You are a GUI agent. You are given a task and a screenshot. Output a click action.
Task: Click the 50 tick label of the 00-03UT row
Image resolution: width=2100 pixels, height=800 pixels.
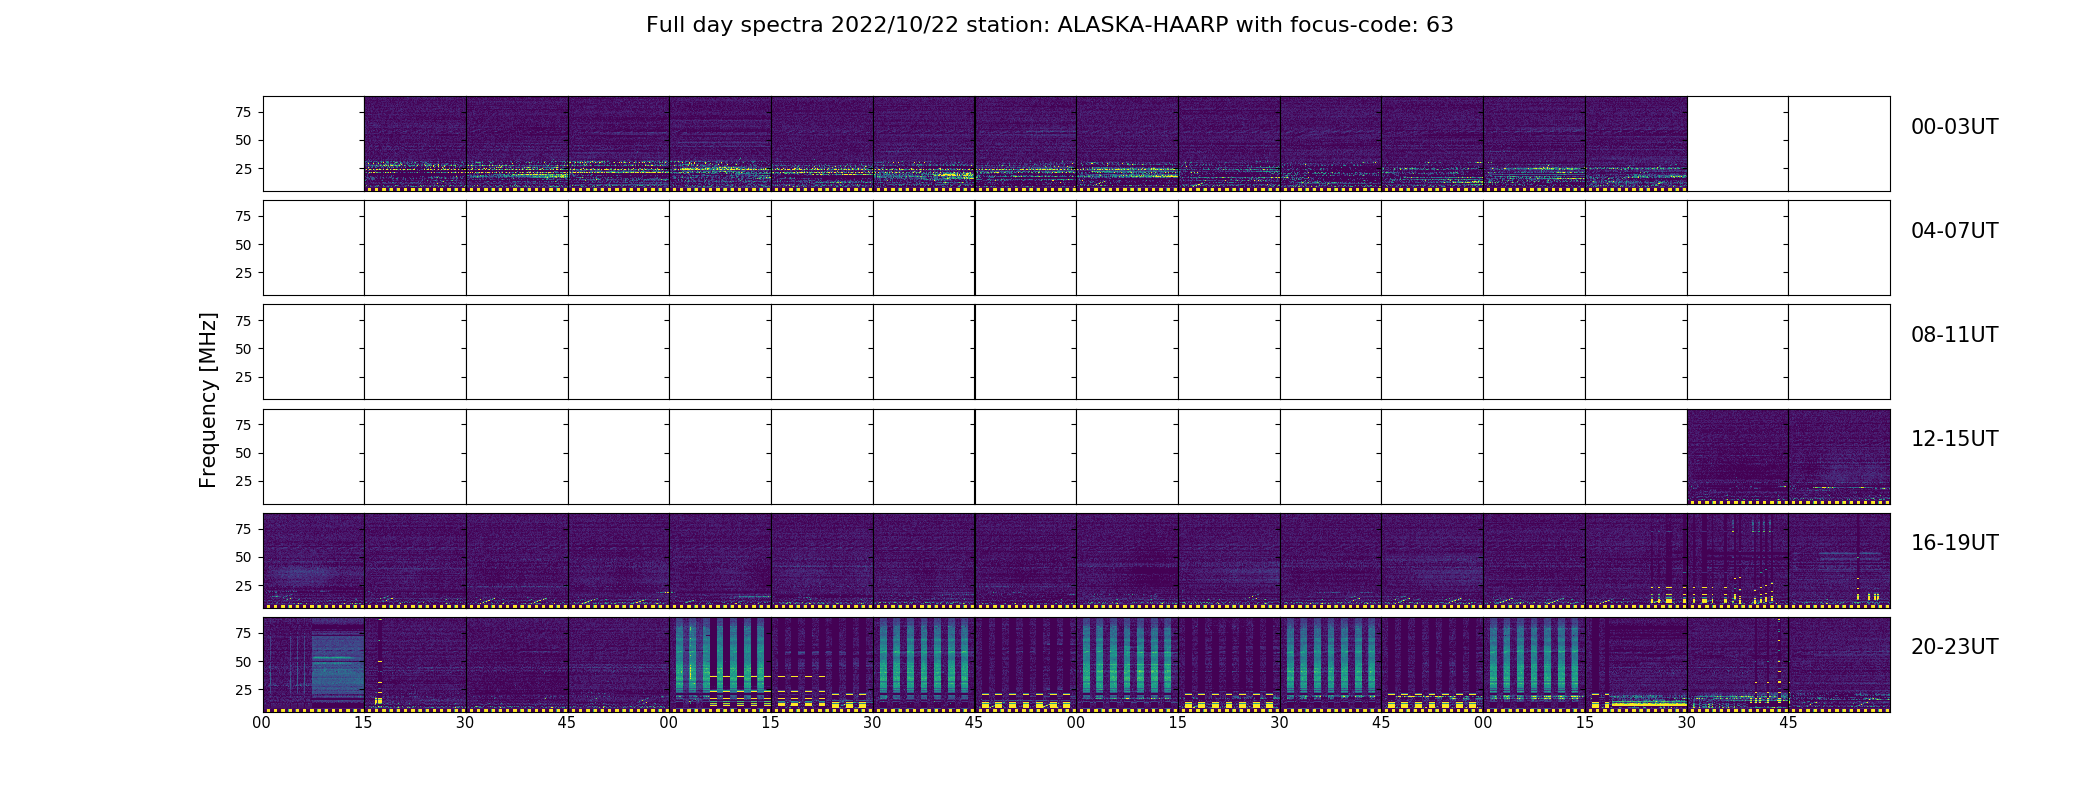[243, 140]
